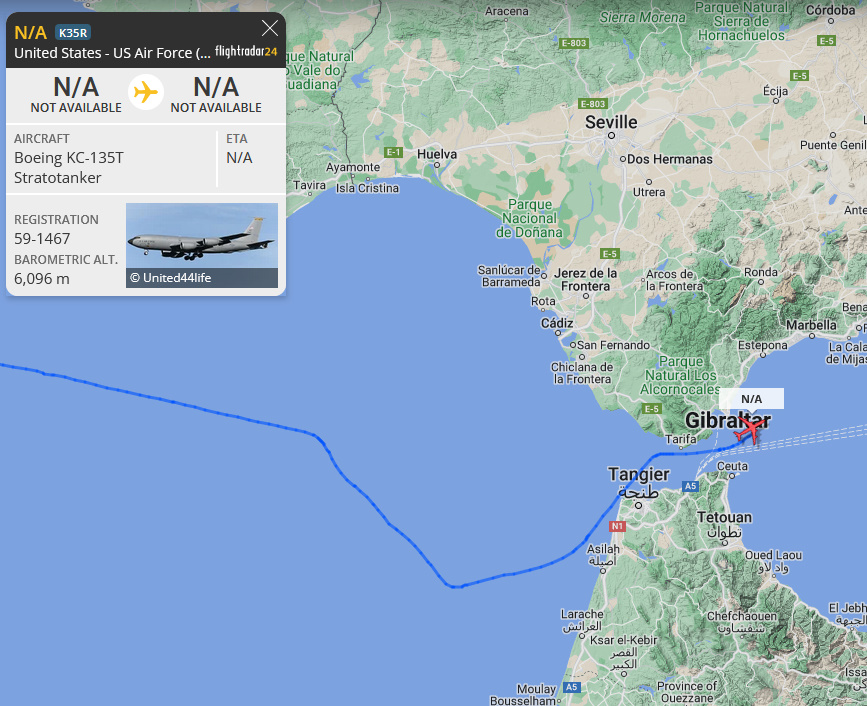This screenshot has height=706, width=867.
Task: Click the N/A callsign label above aircraft
Action: click(751, 399)
